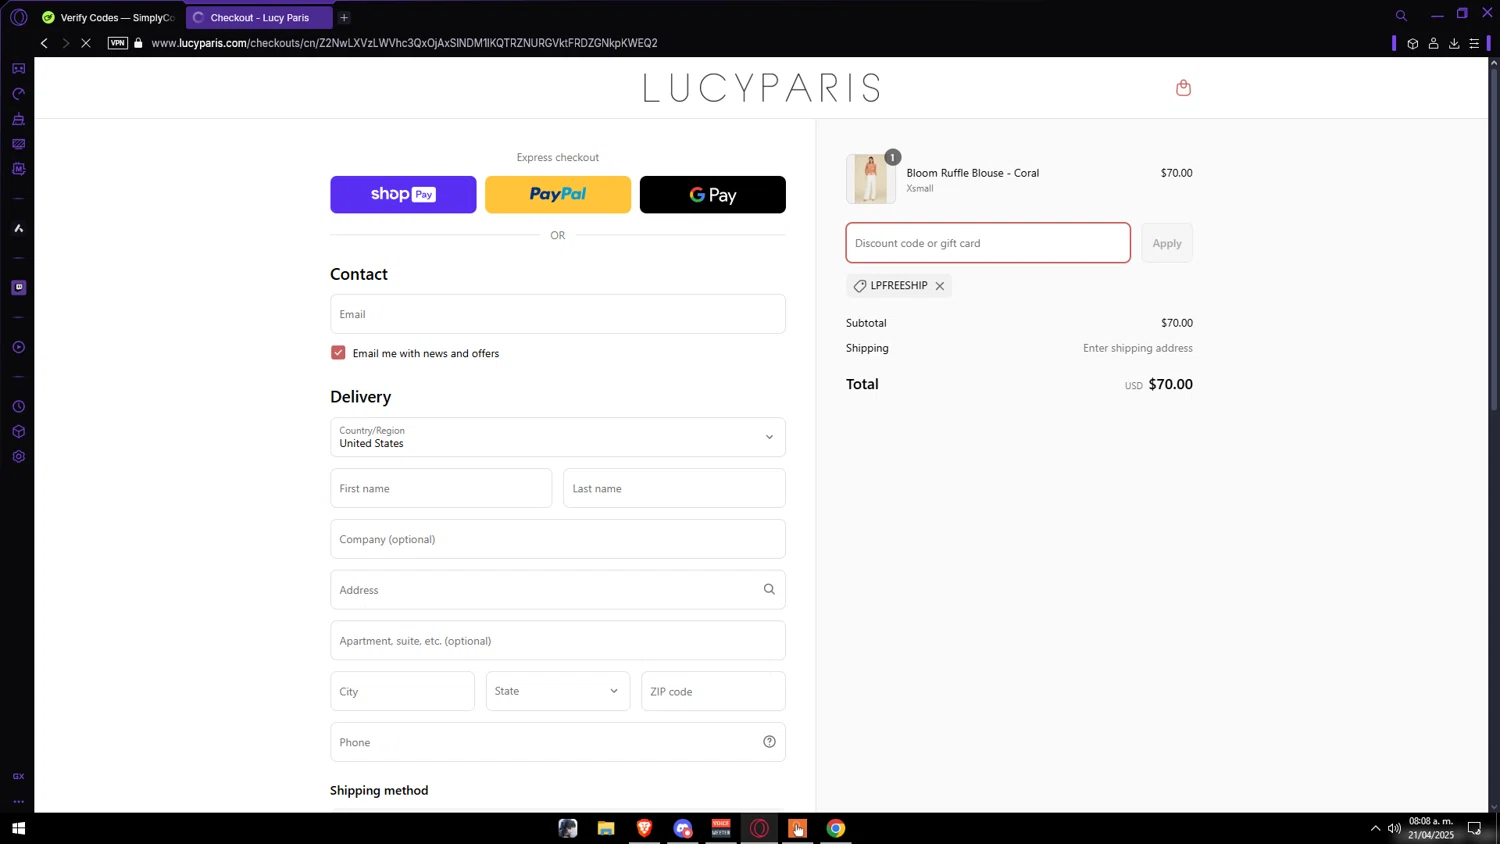Focus the Company (optional) field
This screenshot has width=1500, height=844.
(x=558, y=539)
